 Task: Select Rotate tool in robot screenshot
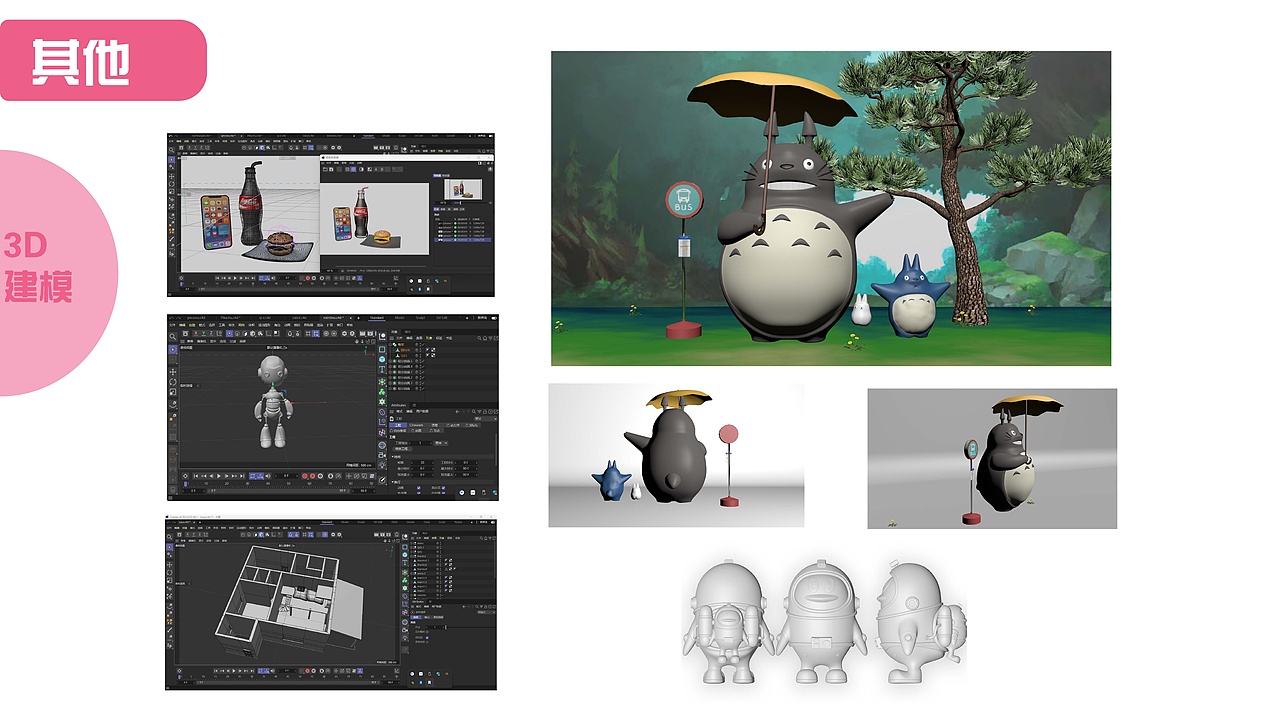[x=173, y=382]
